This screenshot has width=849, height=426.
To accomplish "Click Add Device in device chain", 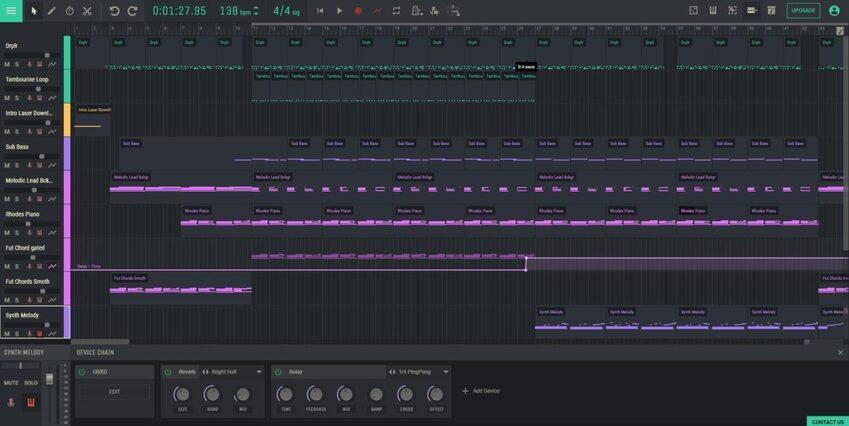I will coord(480,391).
